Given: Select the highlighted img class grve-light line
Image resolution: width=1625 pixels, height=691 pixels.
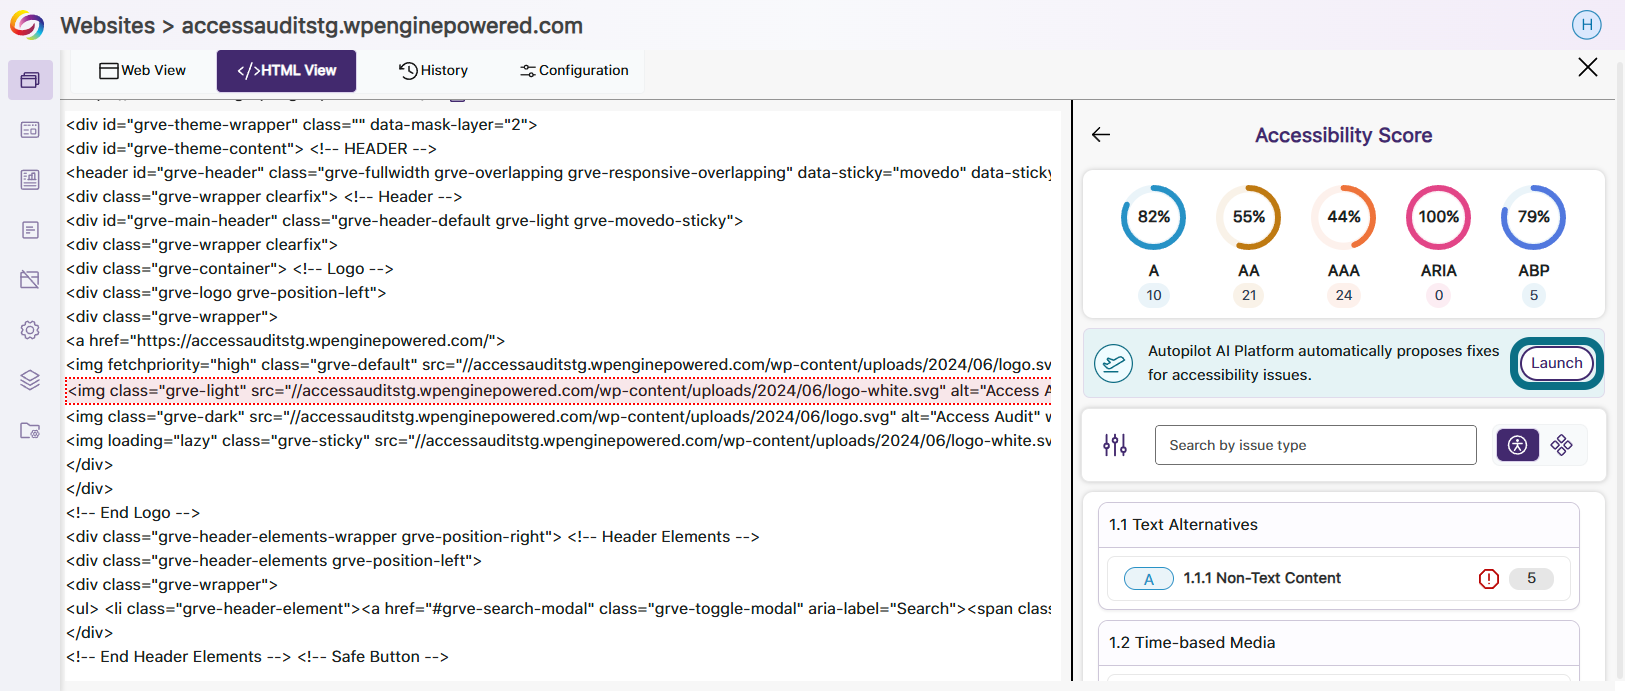Looking at the screenshot, I should point(559,391).
